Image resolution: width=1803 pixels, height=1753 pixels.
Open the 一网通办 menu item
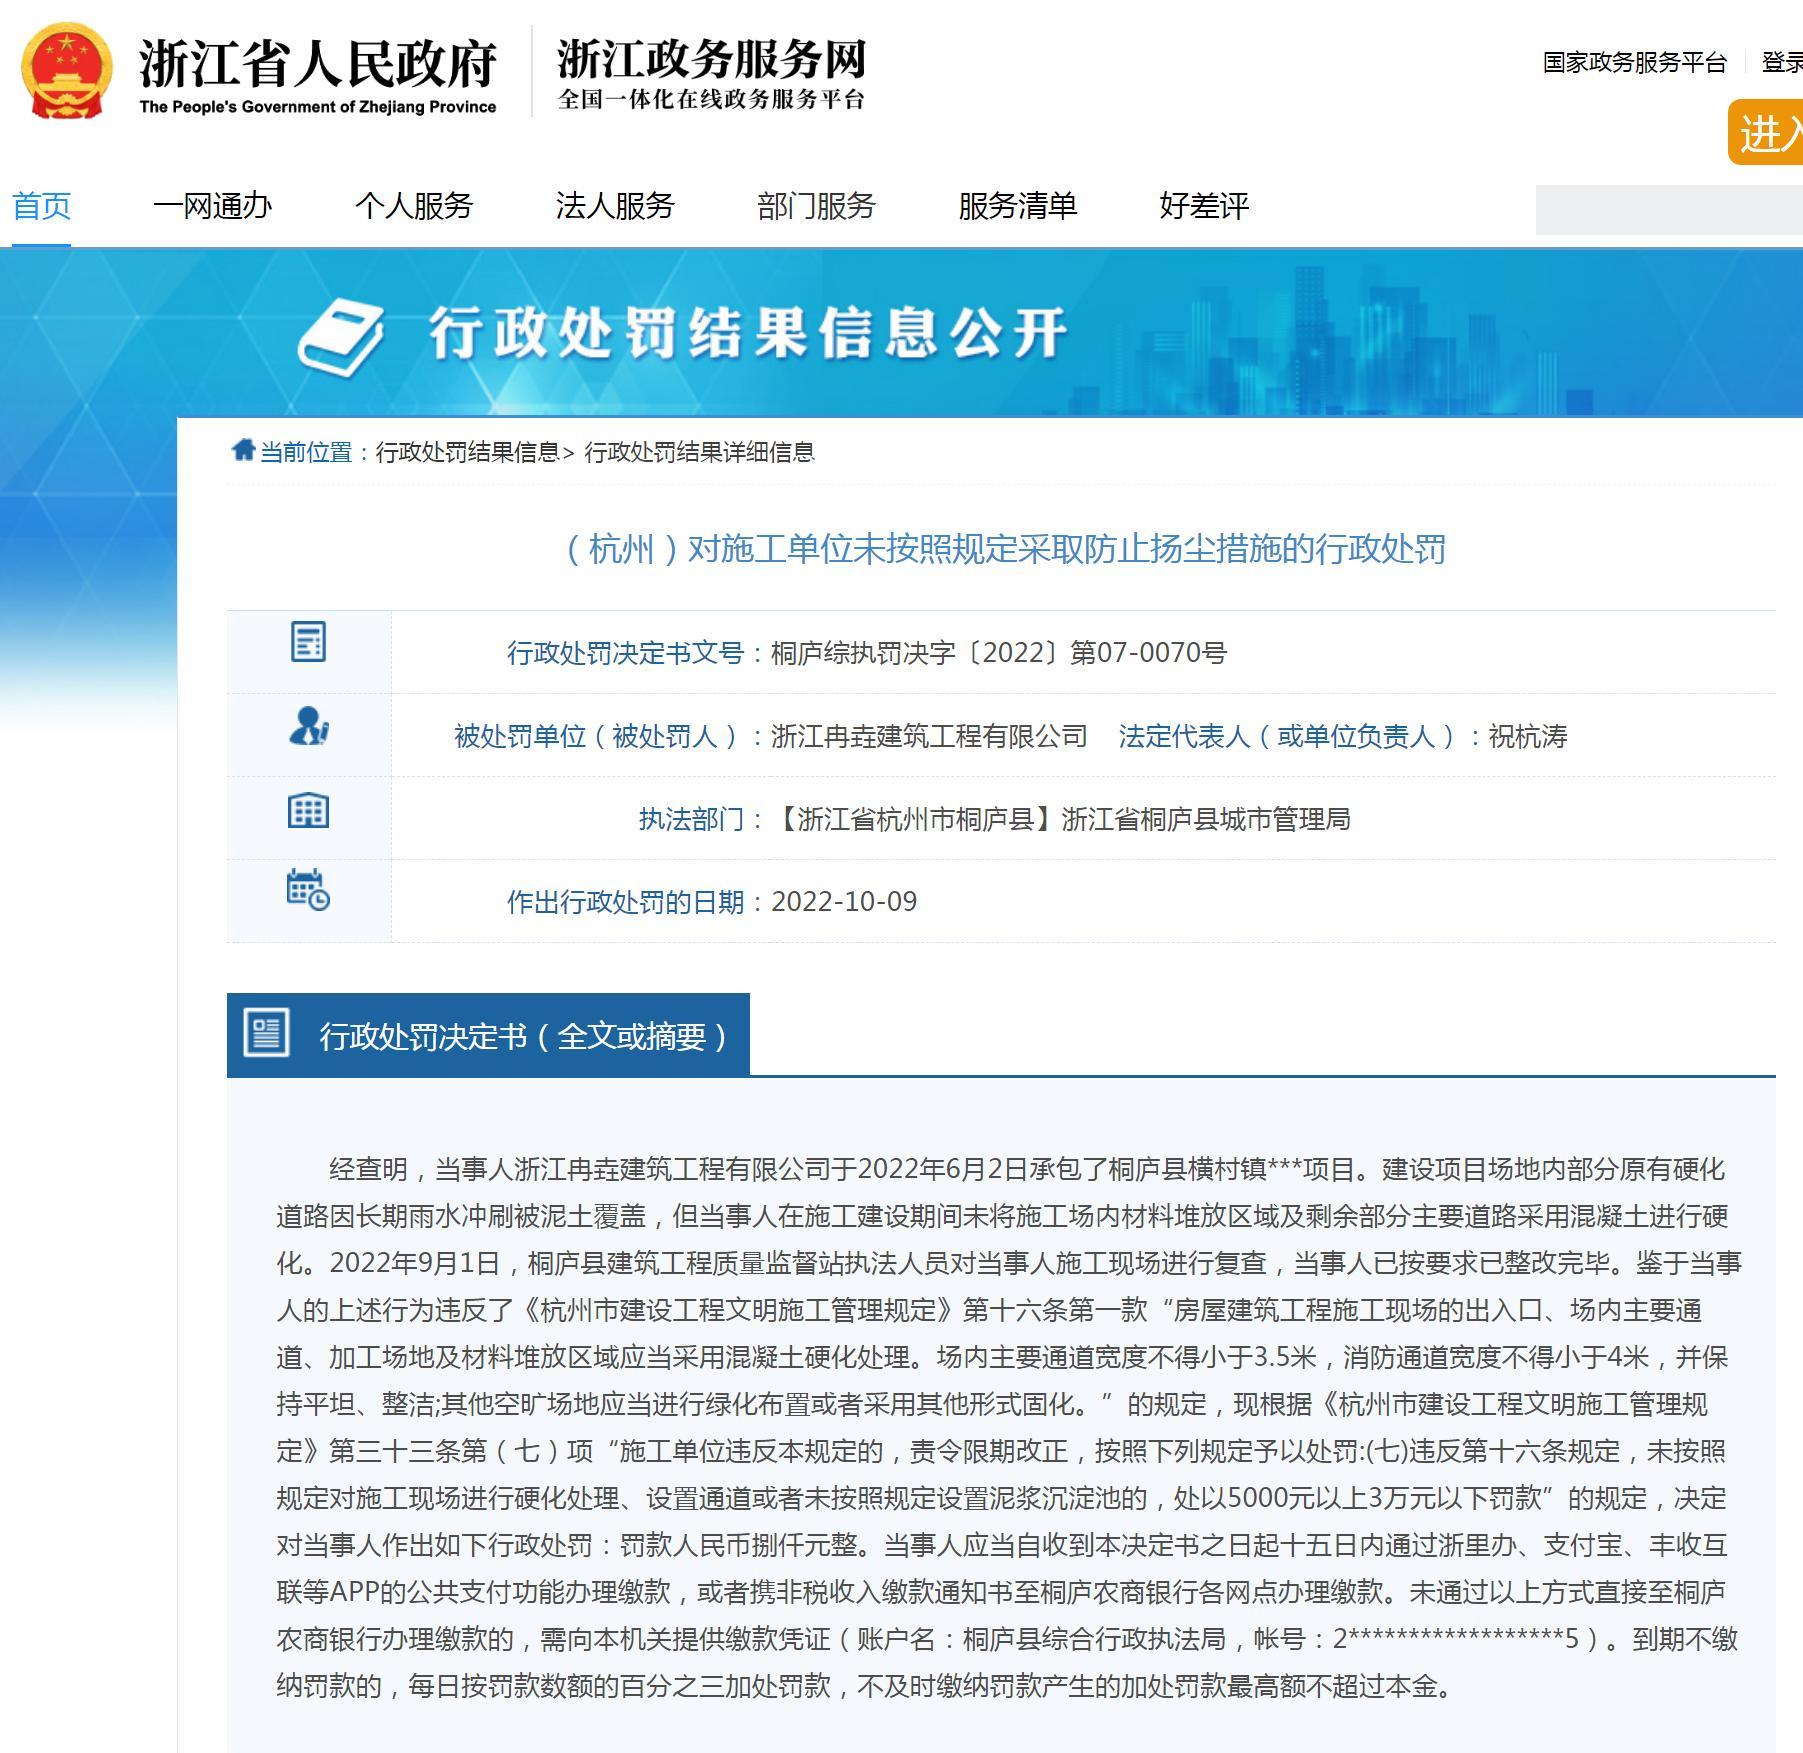point(212,206)
